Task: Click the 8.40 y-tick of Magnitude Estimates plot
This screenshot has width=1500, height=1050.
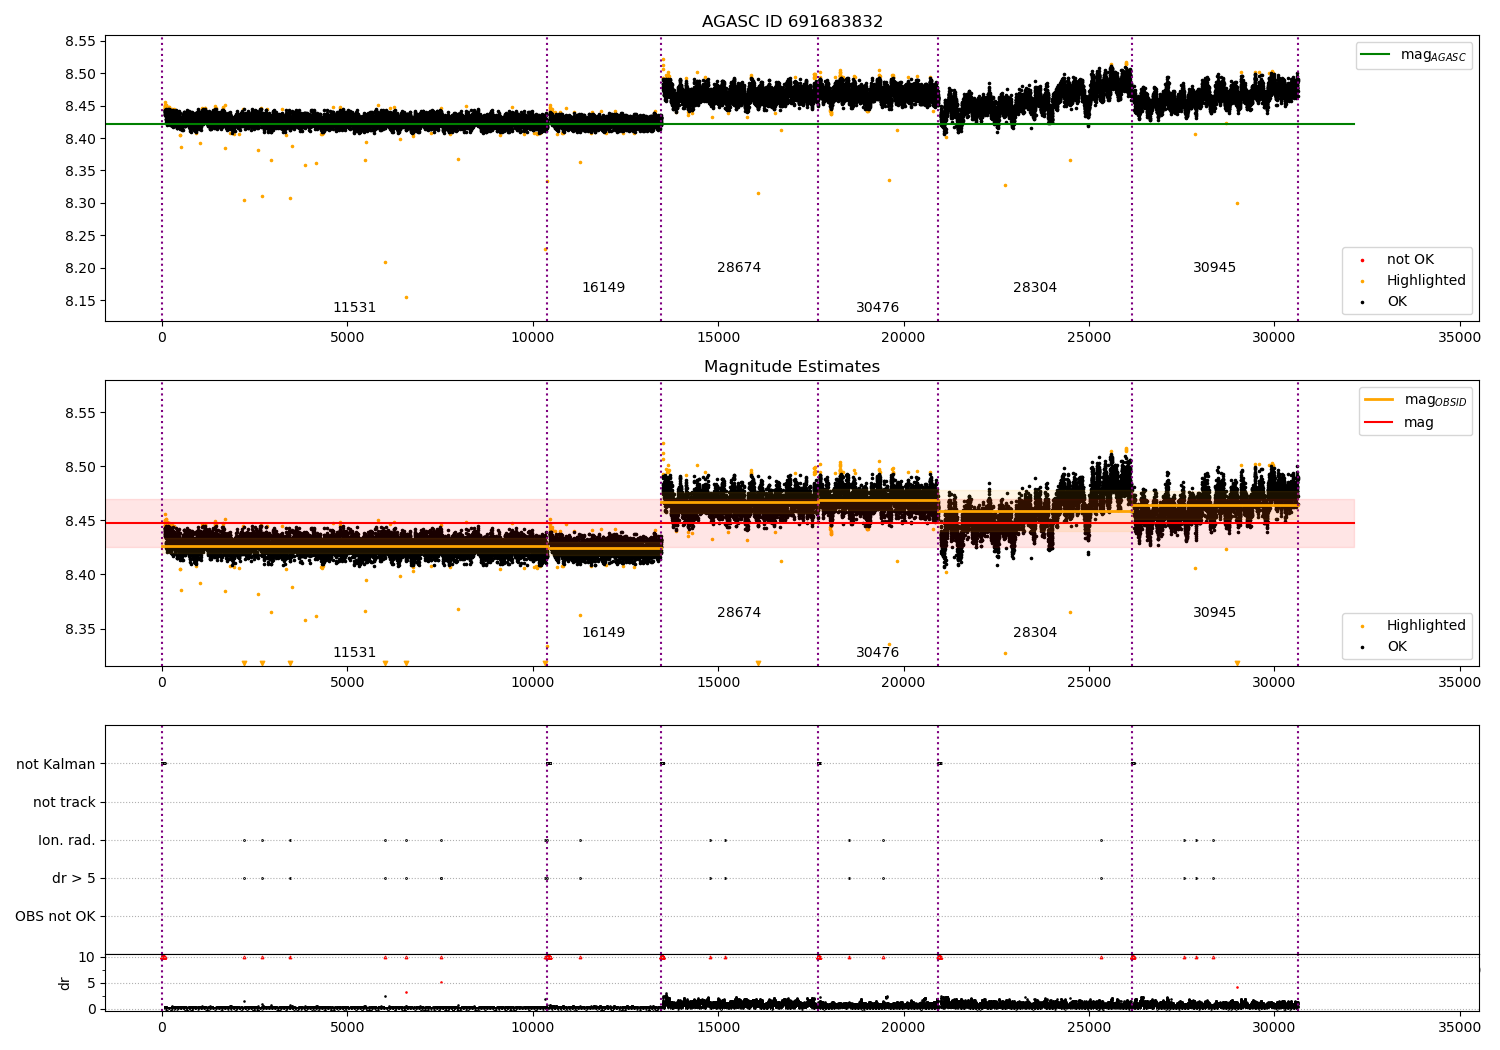Action: click(x=80, y=575)
